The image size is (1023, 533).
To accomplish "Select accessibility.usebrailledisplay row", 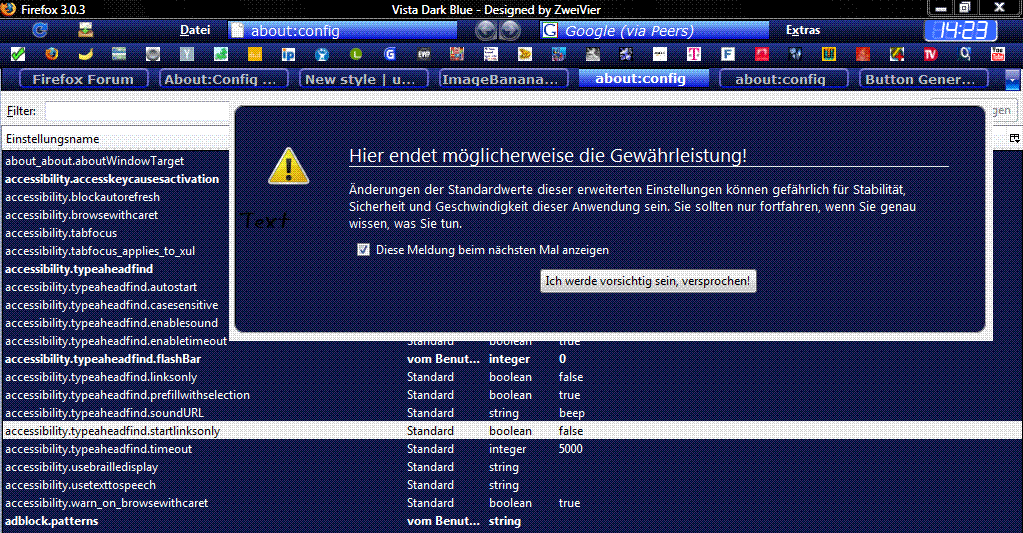I will click(512, 467).
